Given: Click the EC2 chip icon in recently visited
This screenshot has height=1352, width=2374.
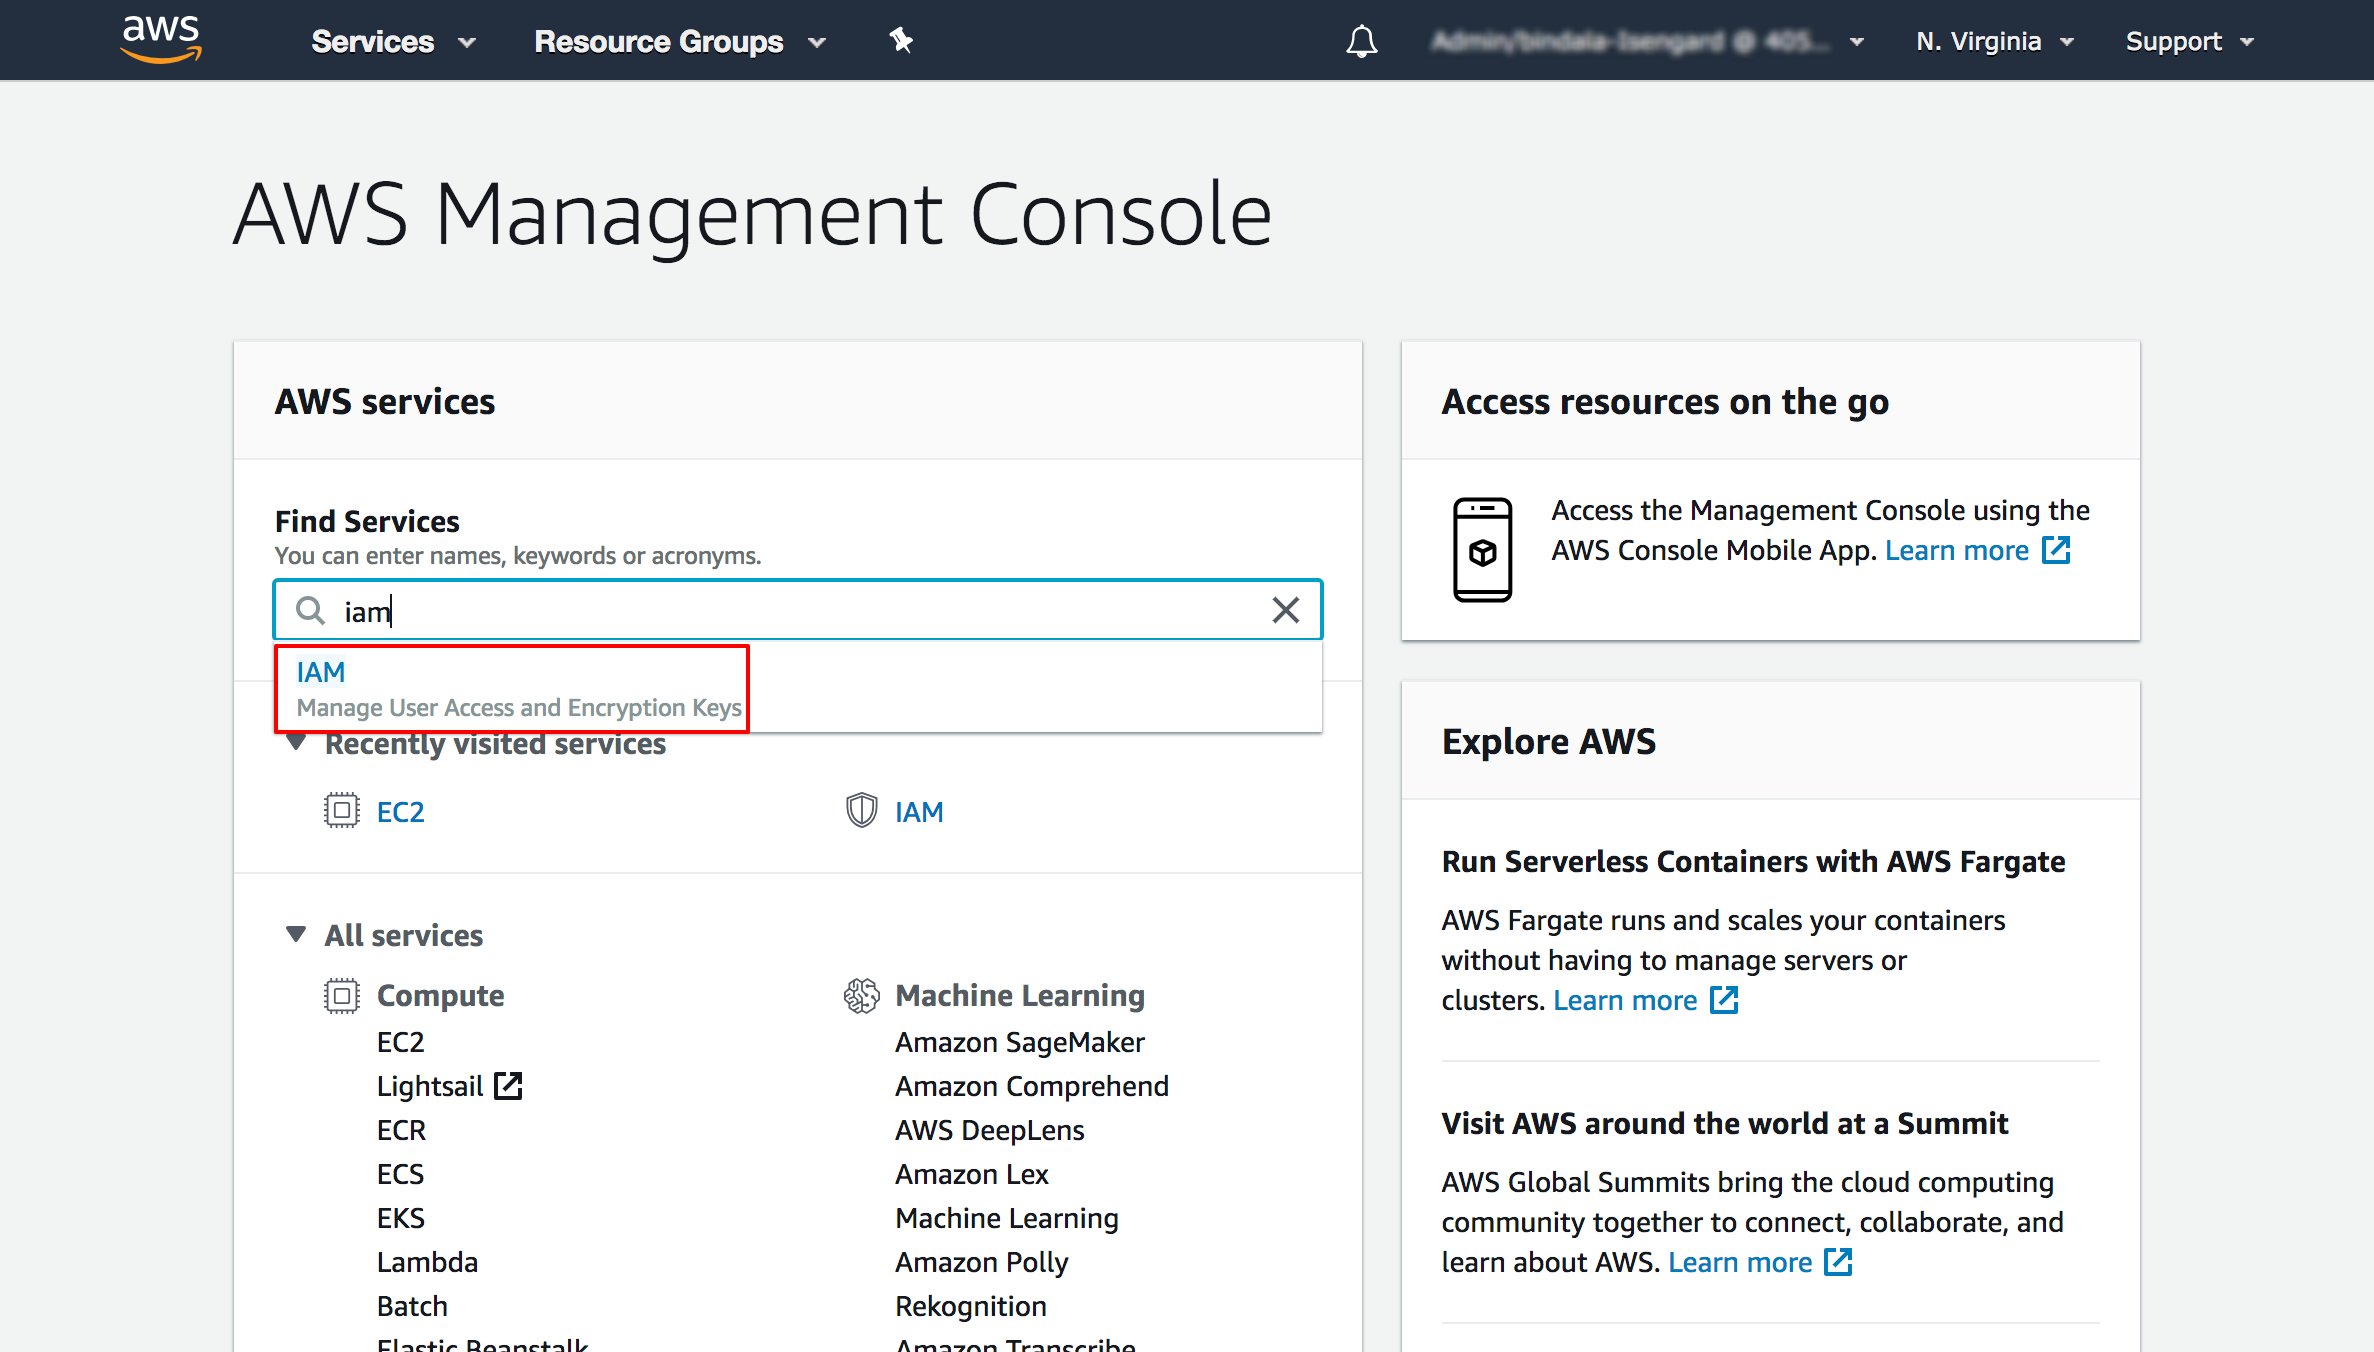Looking at the screenshot, I should pos(338,811).
